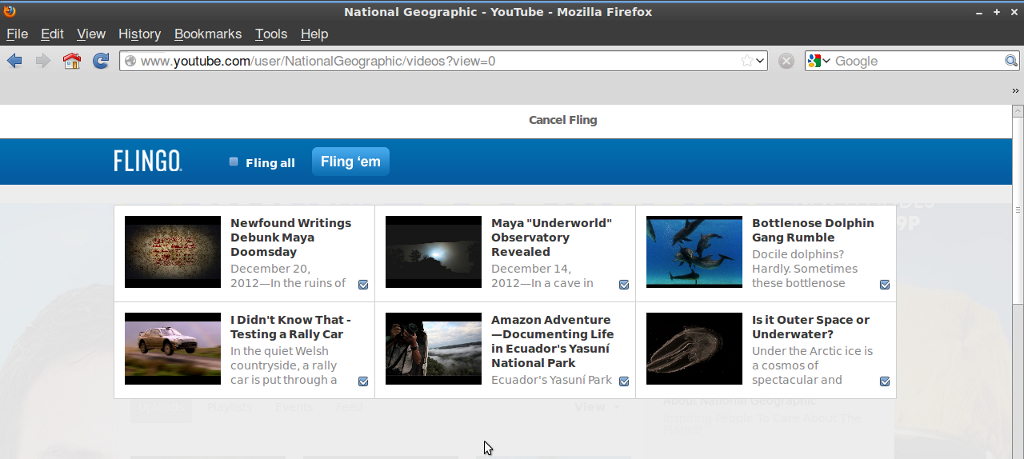The image size is (1024, 459).
Task: Open the Bookmarks menu
Action: pos(208,34)
